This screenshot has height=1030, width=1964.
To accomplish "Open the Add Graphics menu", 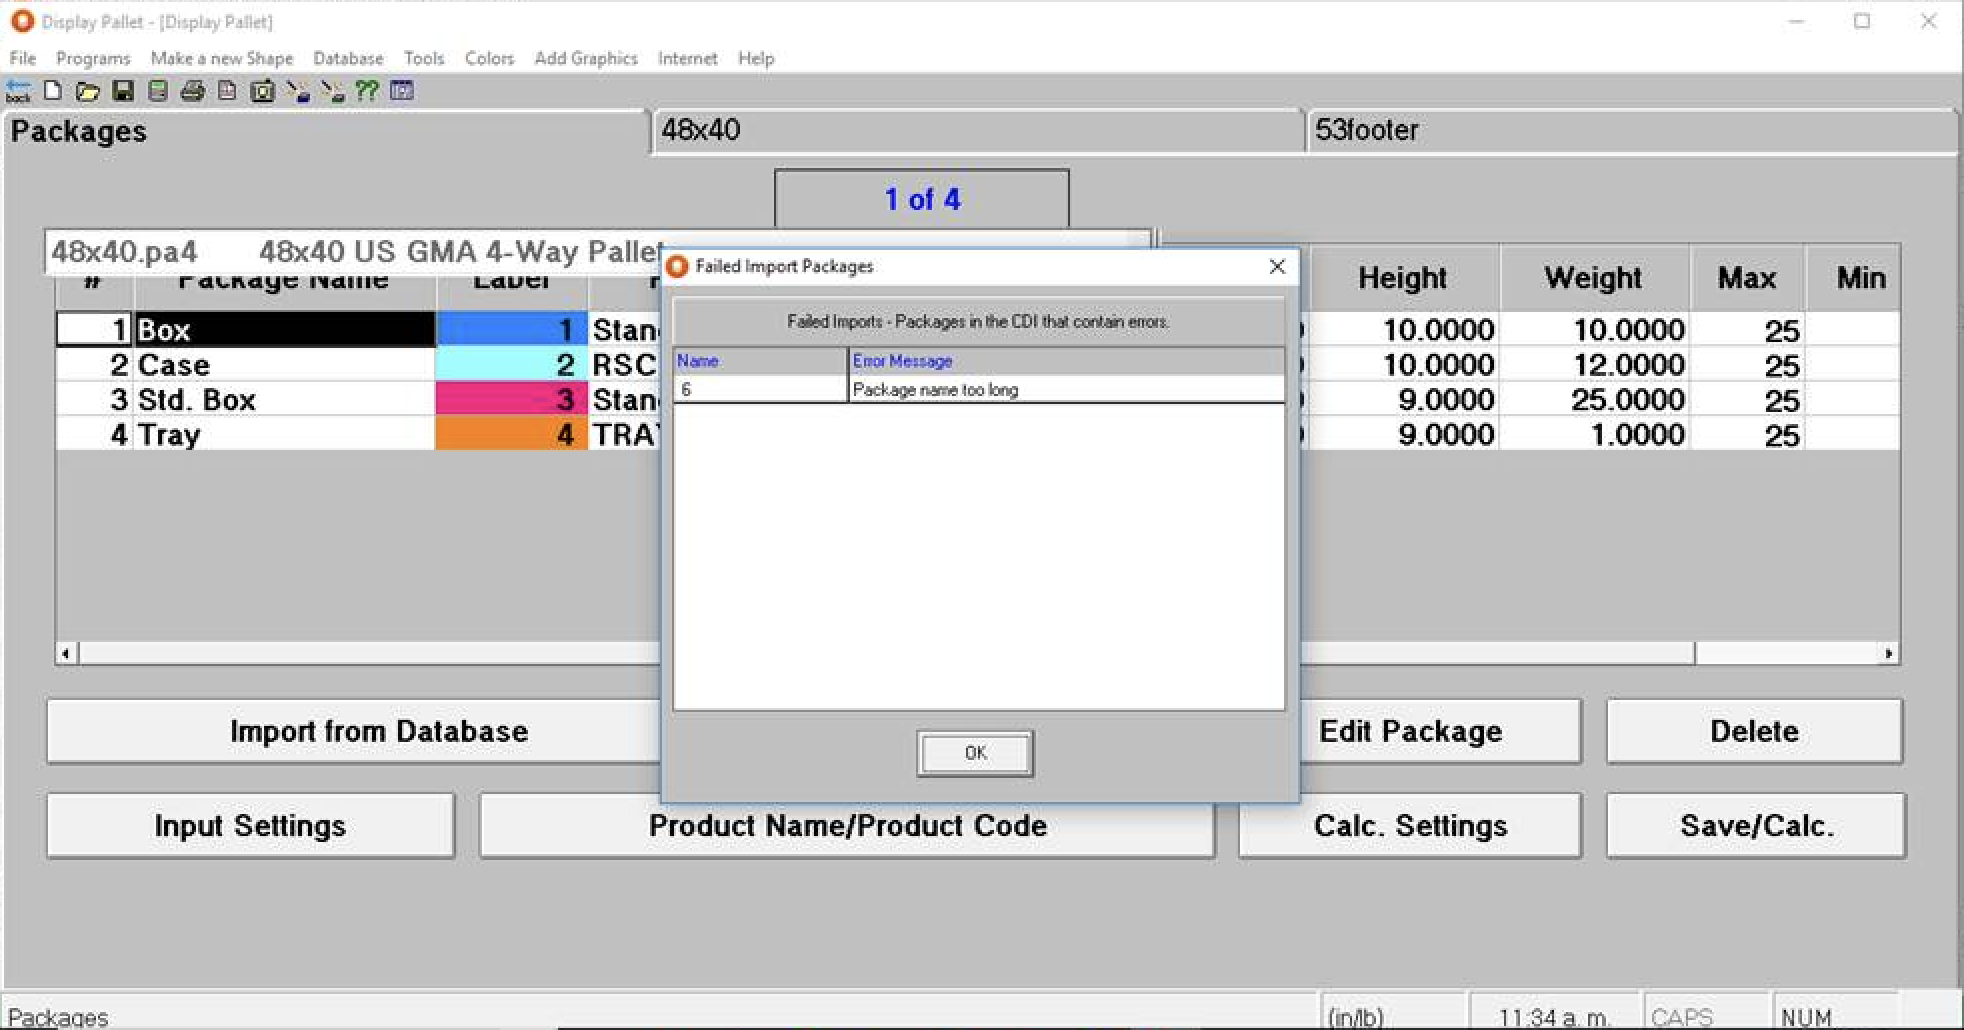I will 585,58.
